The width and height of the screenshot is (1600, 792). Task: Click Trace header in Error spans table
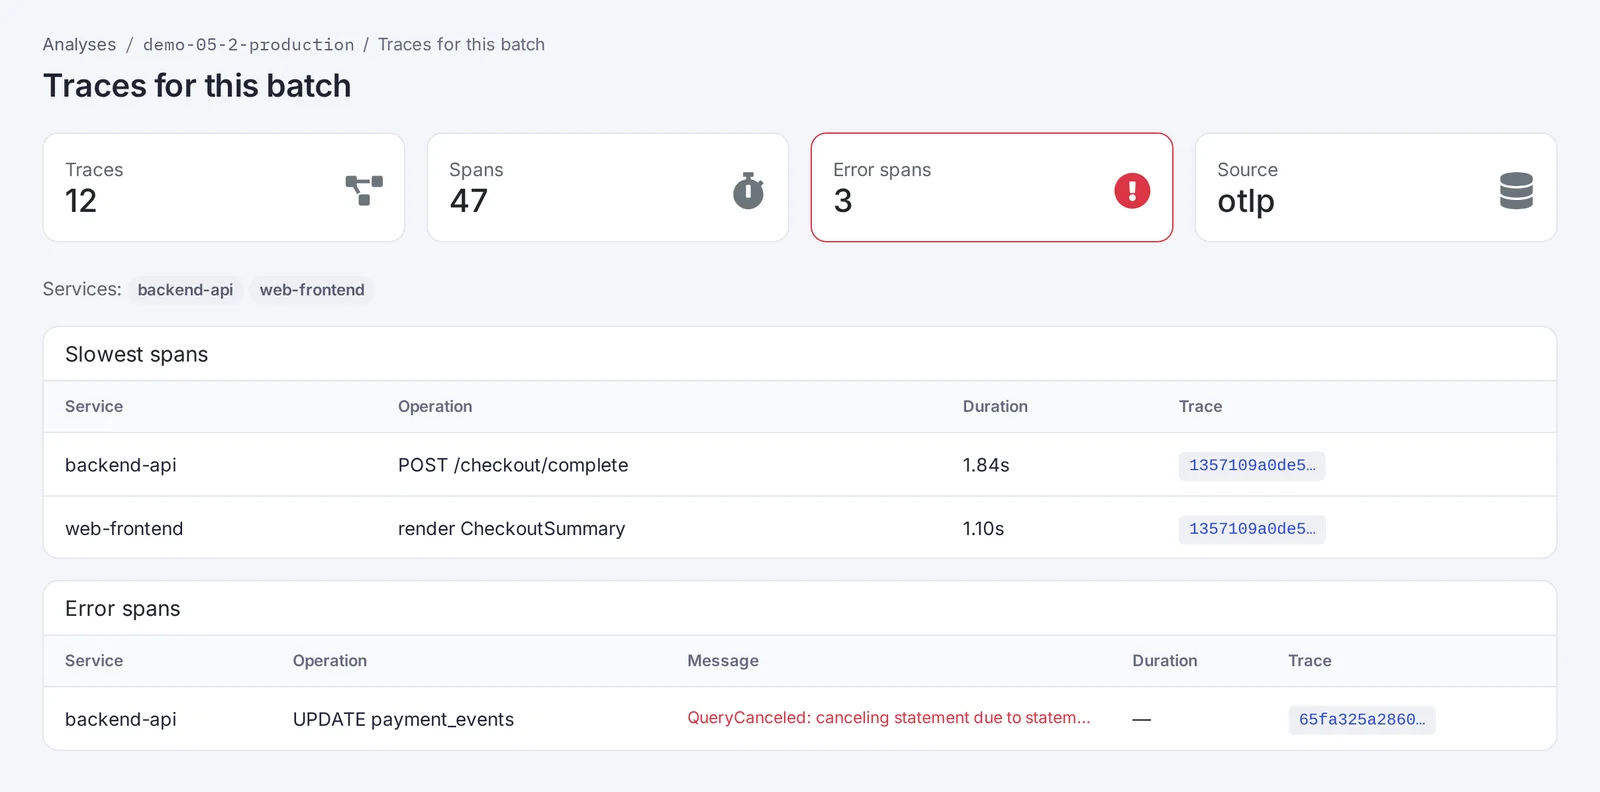pyautogui.click(x=1310, y=660)
